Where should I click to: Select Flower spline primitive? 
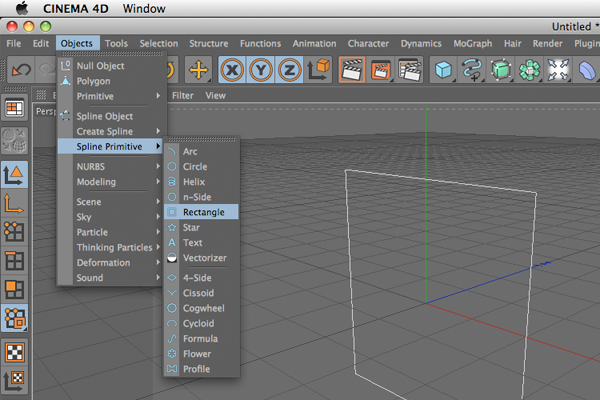(201, 354)
